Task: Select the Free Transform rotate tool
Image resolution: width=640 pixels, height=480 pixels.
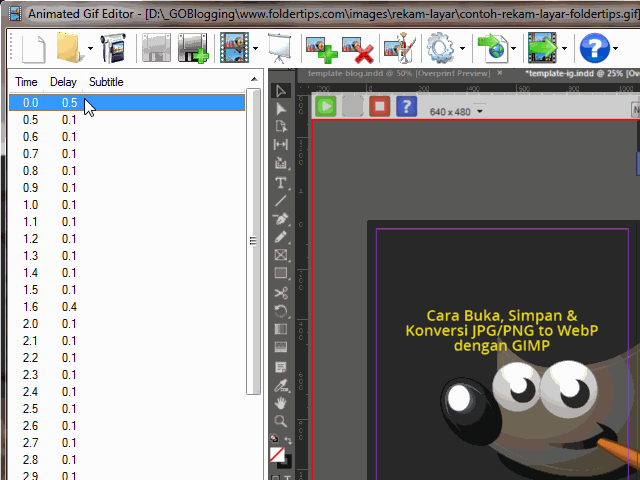Action: [281, 311]
